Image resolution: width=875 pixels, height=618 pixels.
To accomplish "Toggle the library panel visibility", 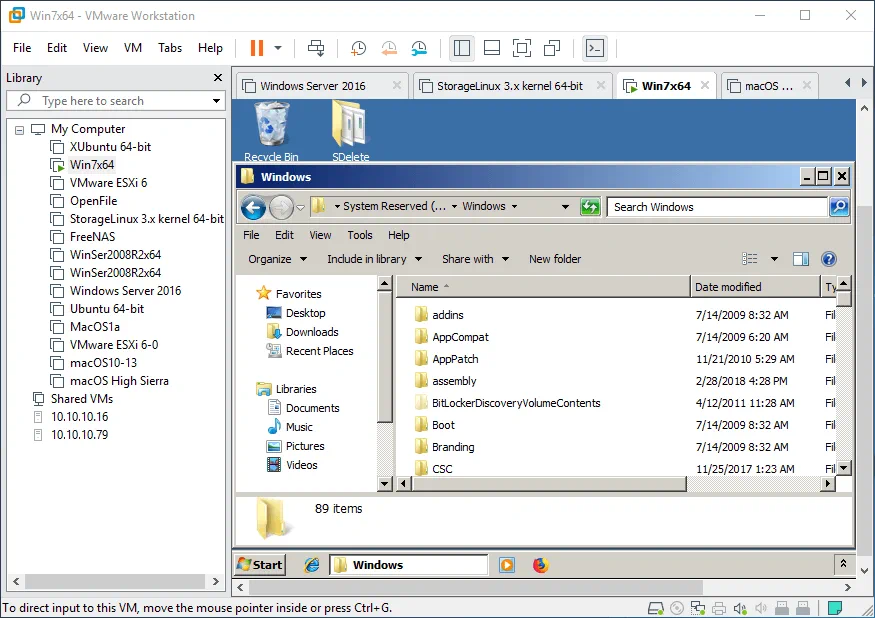I will 461,48.
